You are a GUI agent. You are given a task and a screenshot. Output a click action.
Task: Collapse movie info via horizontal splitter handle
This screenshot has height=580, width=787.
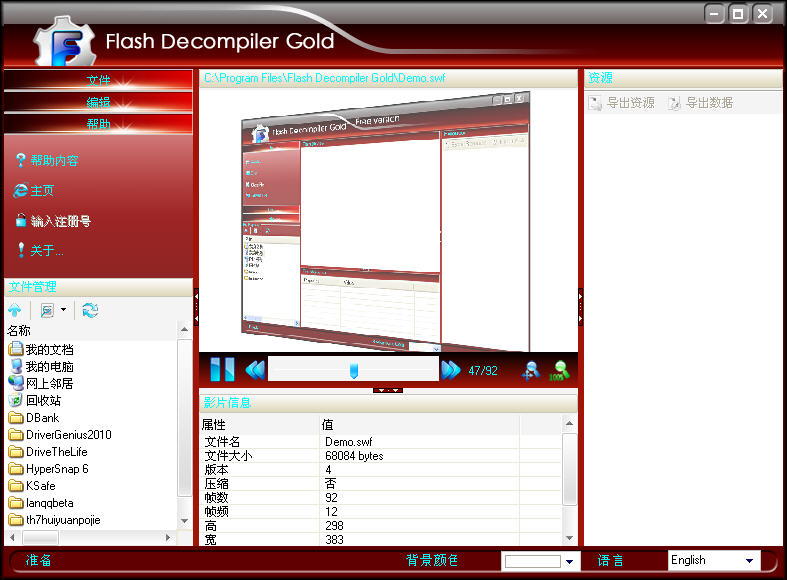coord(388,390)
